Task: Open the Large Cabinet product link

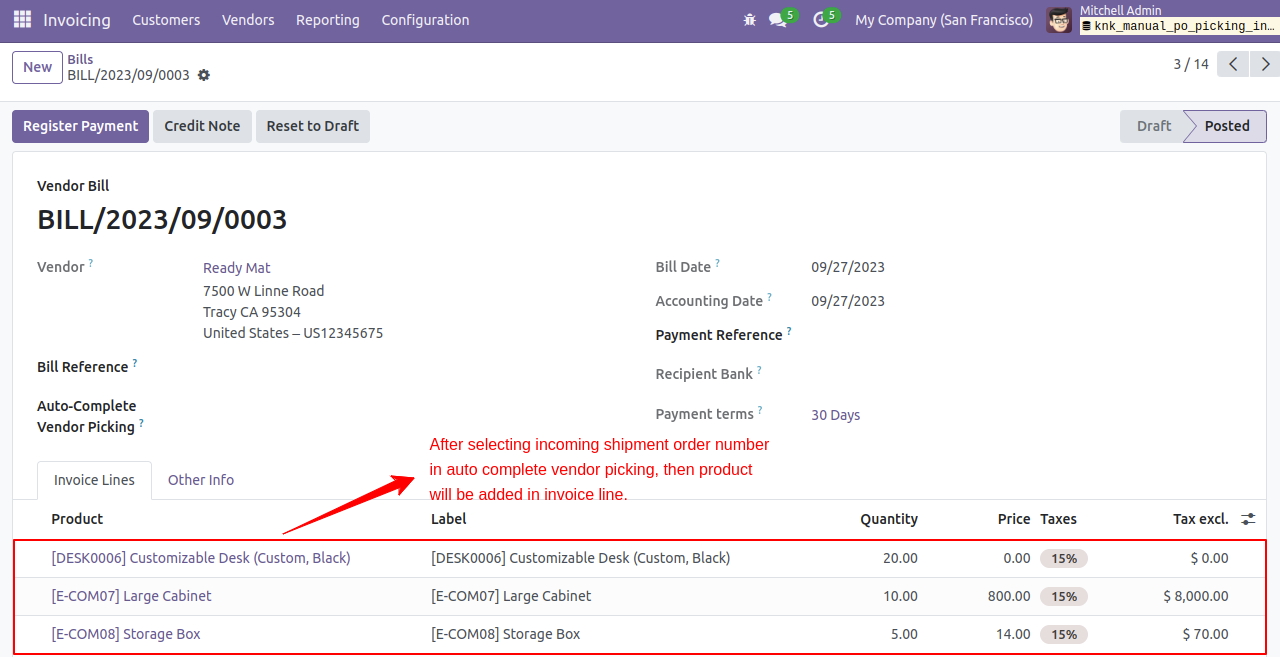Action: [132, 596]
